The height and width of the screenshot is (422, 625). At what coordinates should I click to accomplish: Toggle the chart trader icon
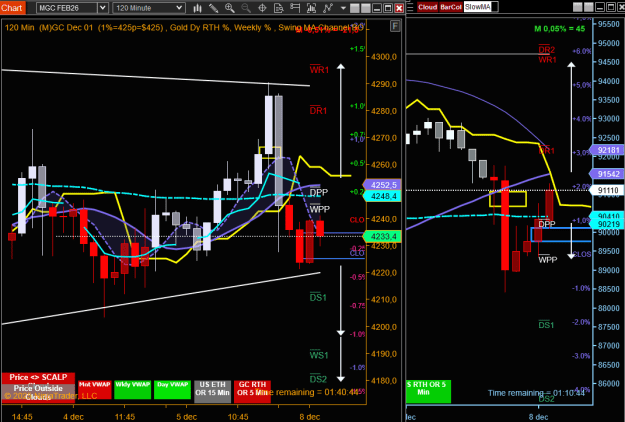(x=295, y=8)
